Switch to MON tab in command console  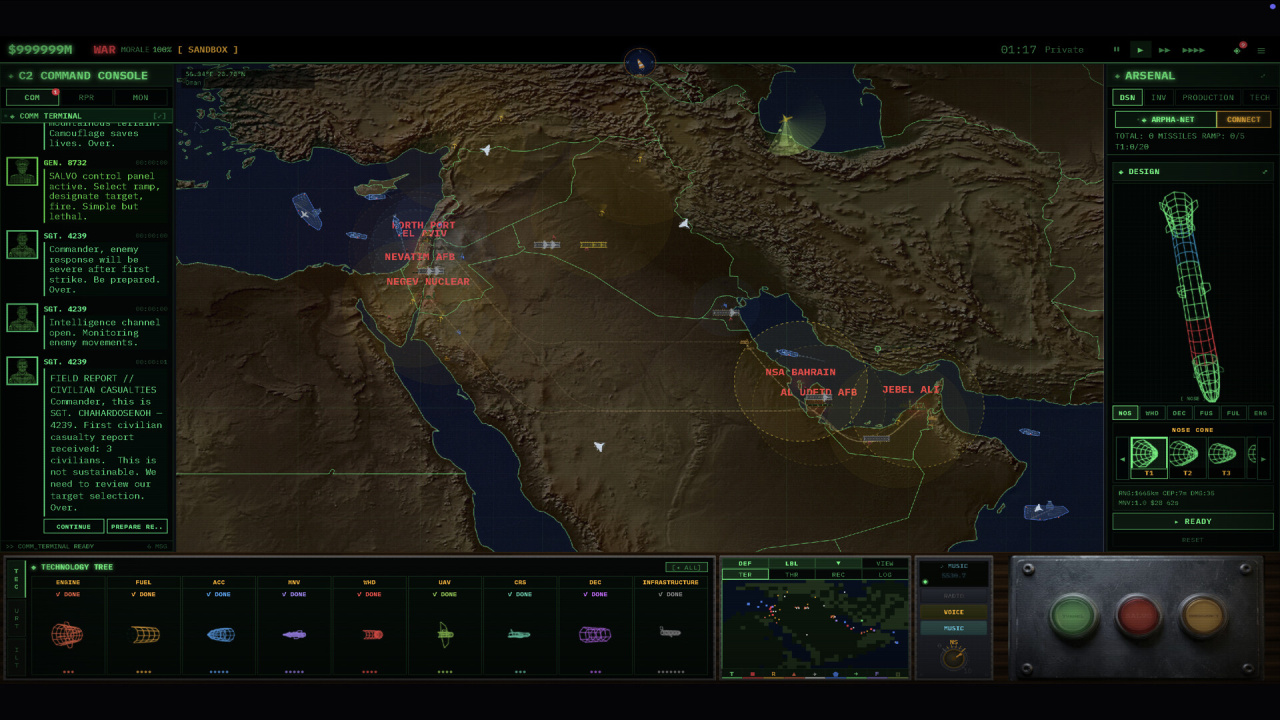click(140, 97)
